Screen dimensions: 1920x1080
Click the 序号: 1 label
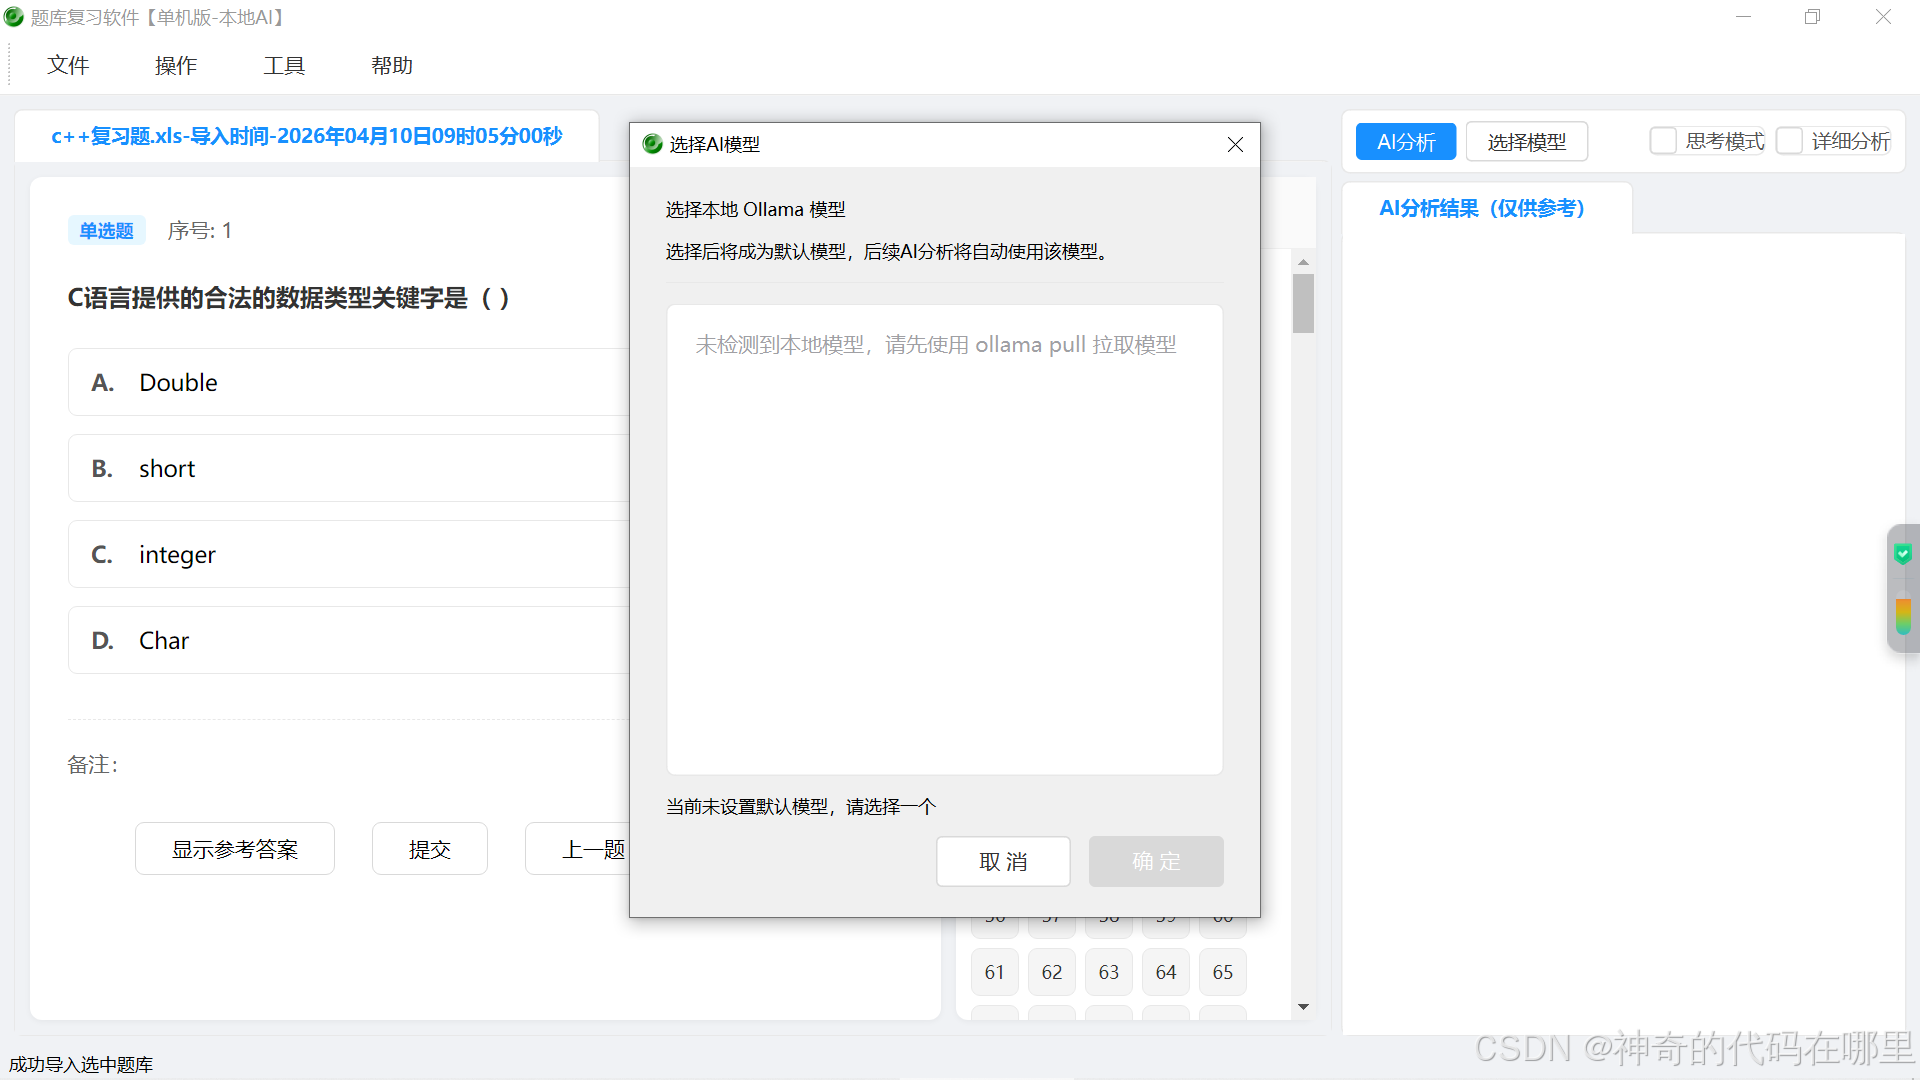200,231
